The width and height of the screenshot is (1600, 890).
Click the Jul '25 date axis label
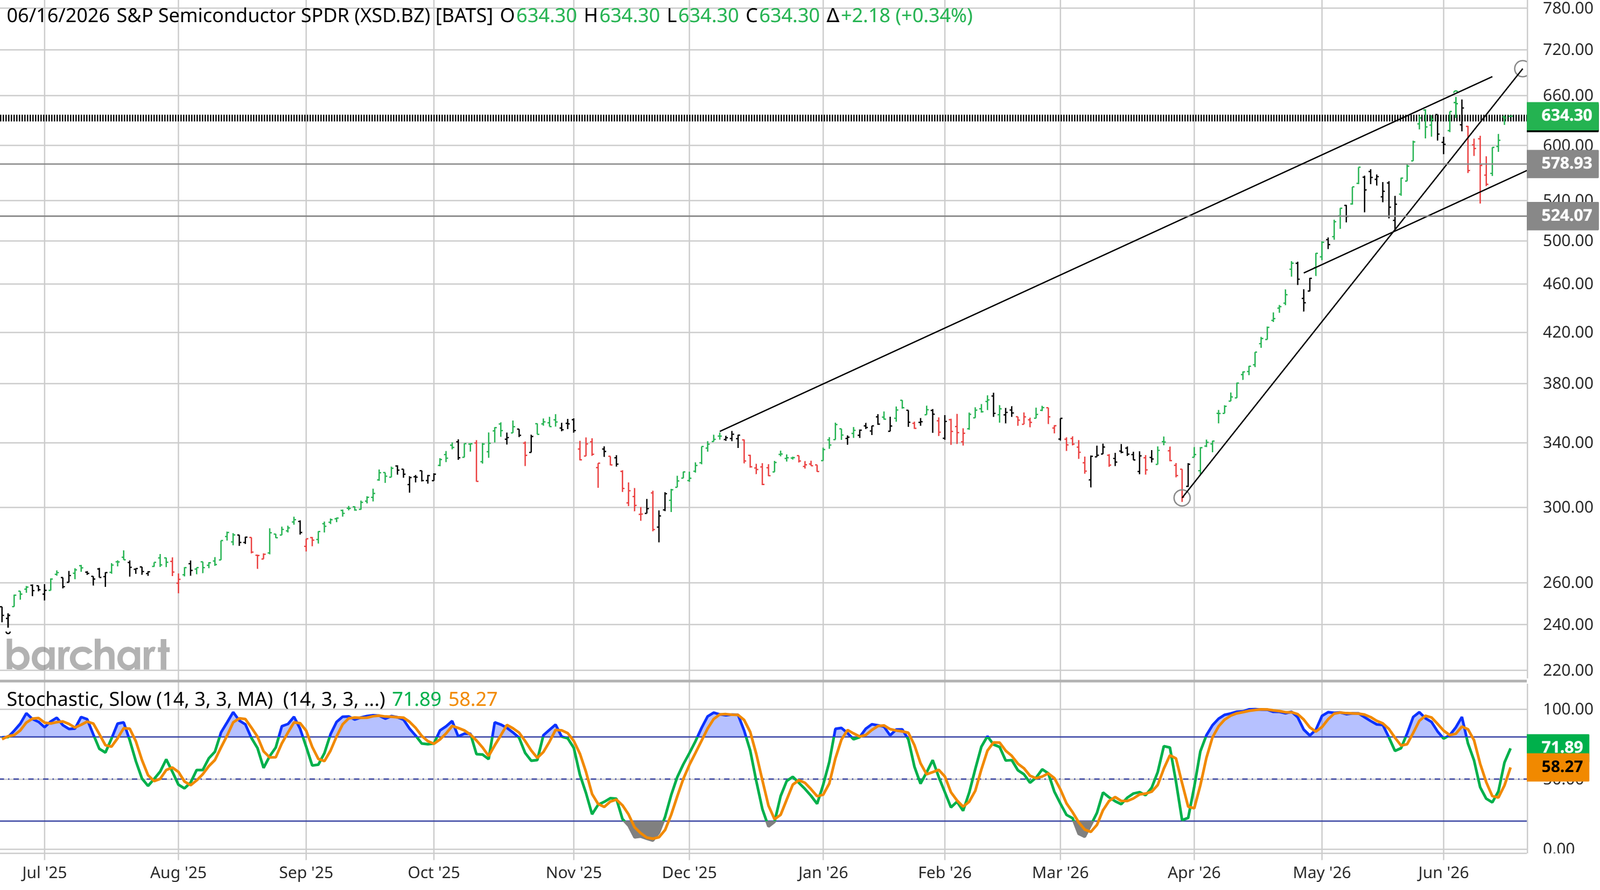(x=44, y=873)
